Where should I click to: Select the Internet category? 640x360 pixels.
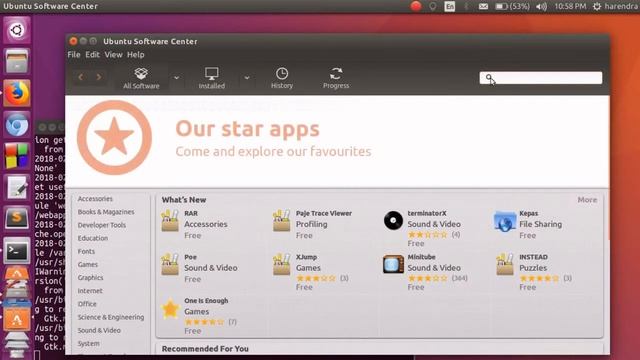(x=90, y=291)
